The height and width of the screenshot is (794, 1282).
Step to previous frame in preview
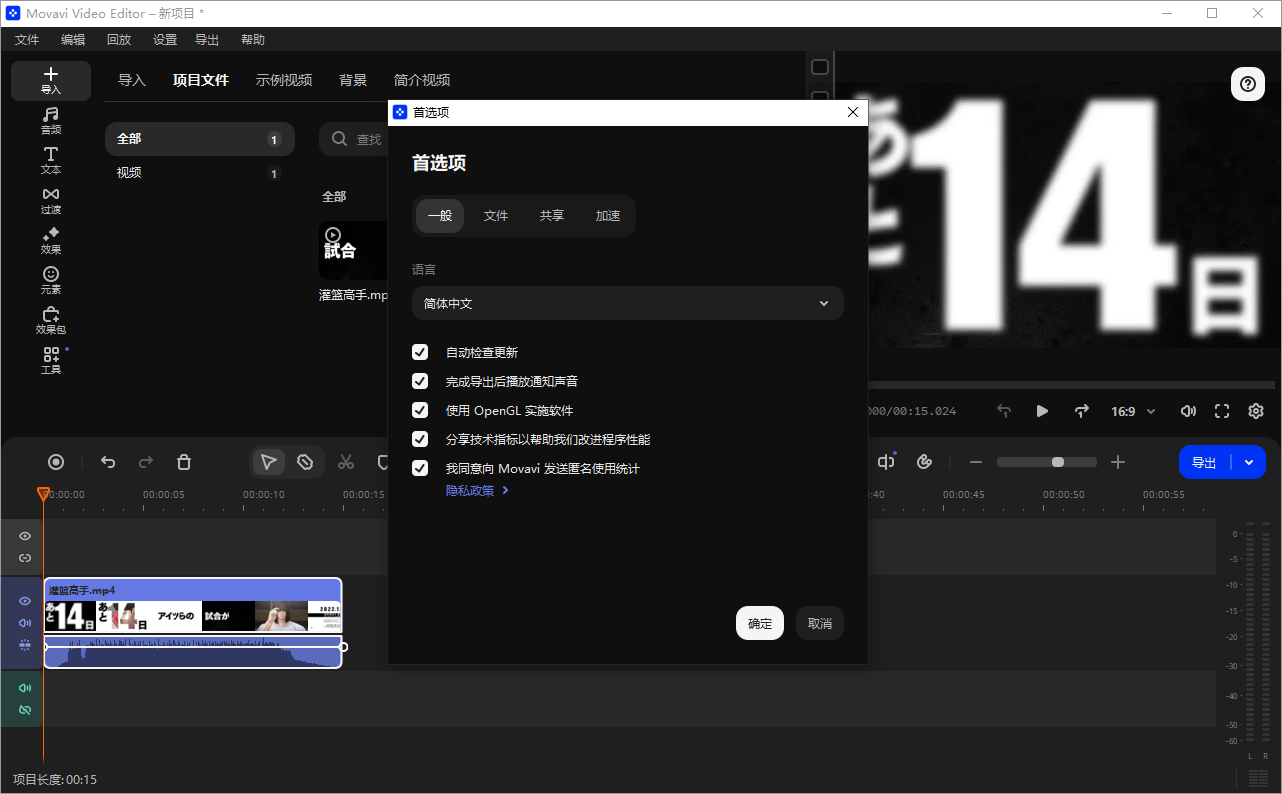(x=1004, y=411)
